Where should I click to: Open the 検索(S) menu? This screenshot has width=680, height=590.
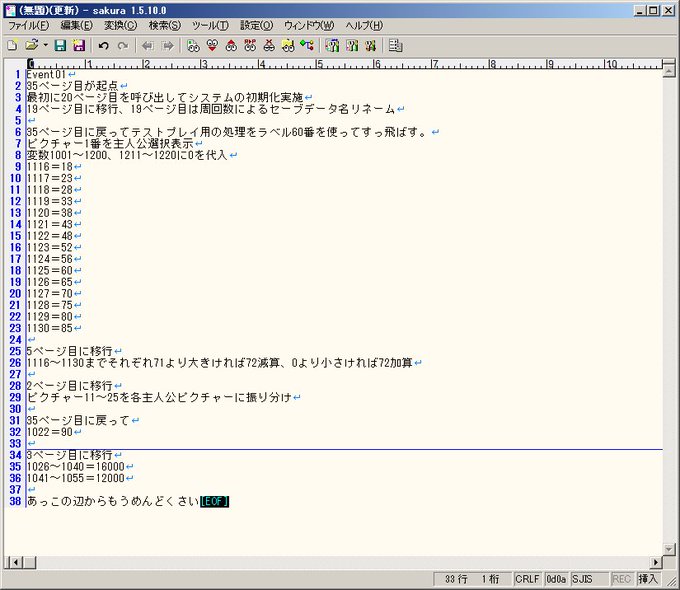pyautogui.click(x=165, y=26)
